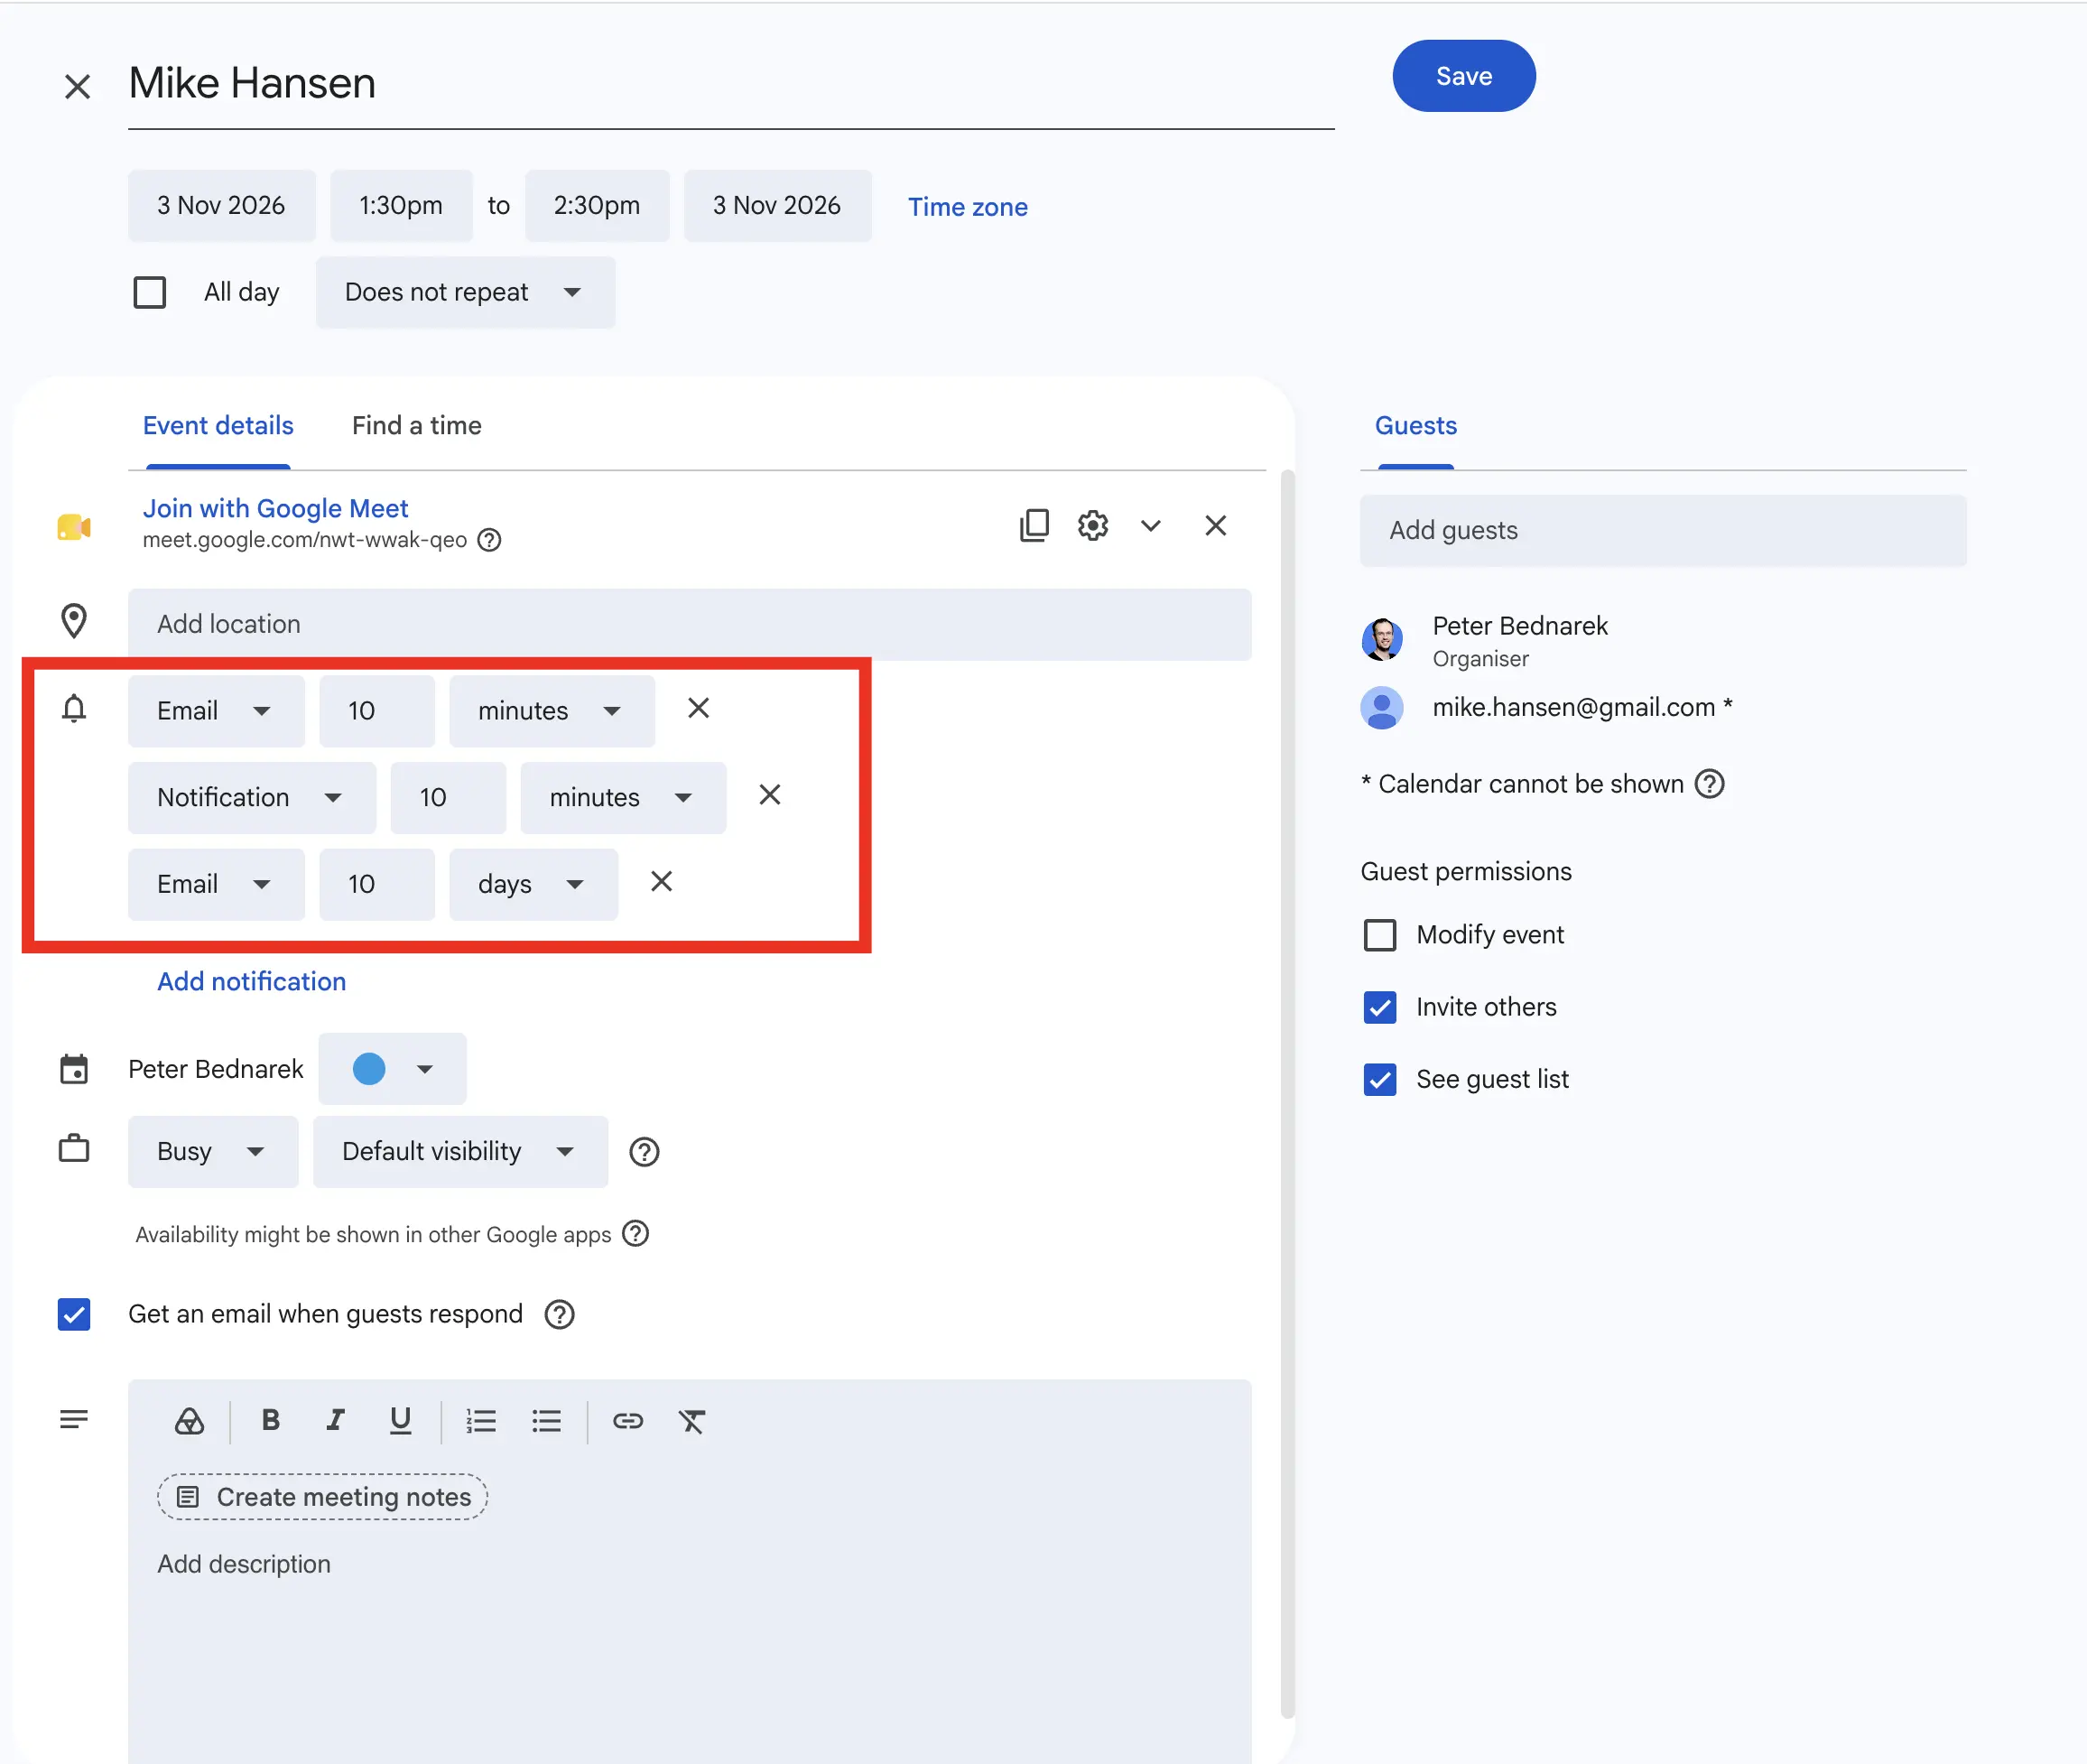Click the location pin icon
This screenshot has height=1764, width=2087.
(x=74, y=621)
